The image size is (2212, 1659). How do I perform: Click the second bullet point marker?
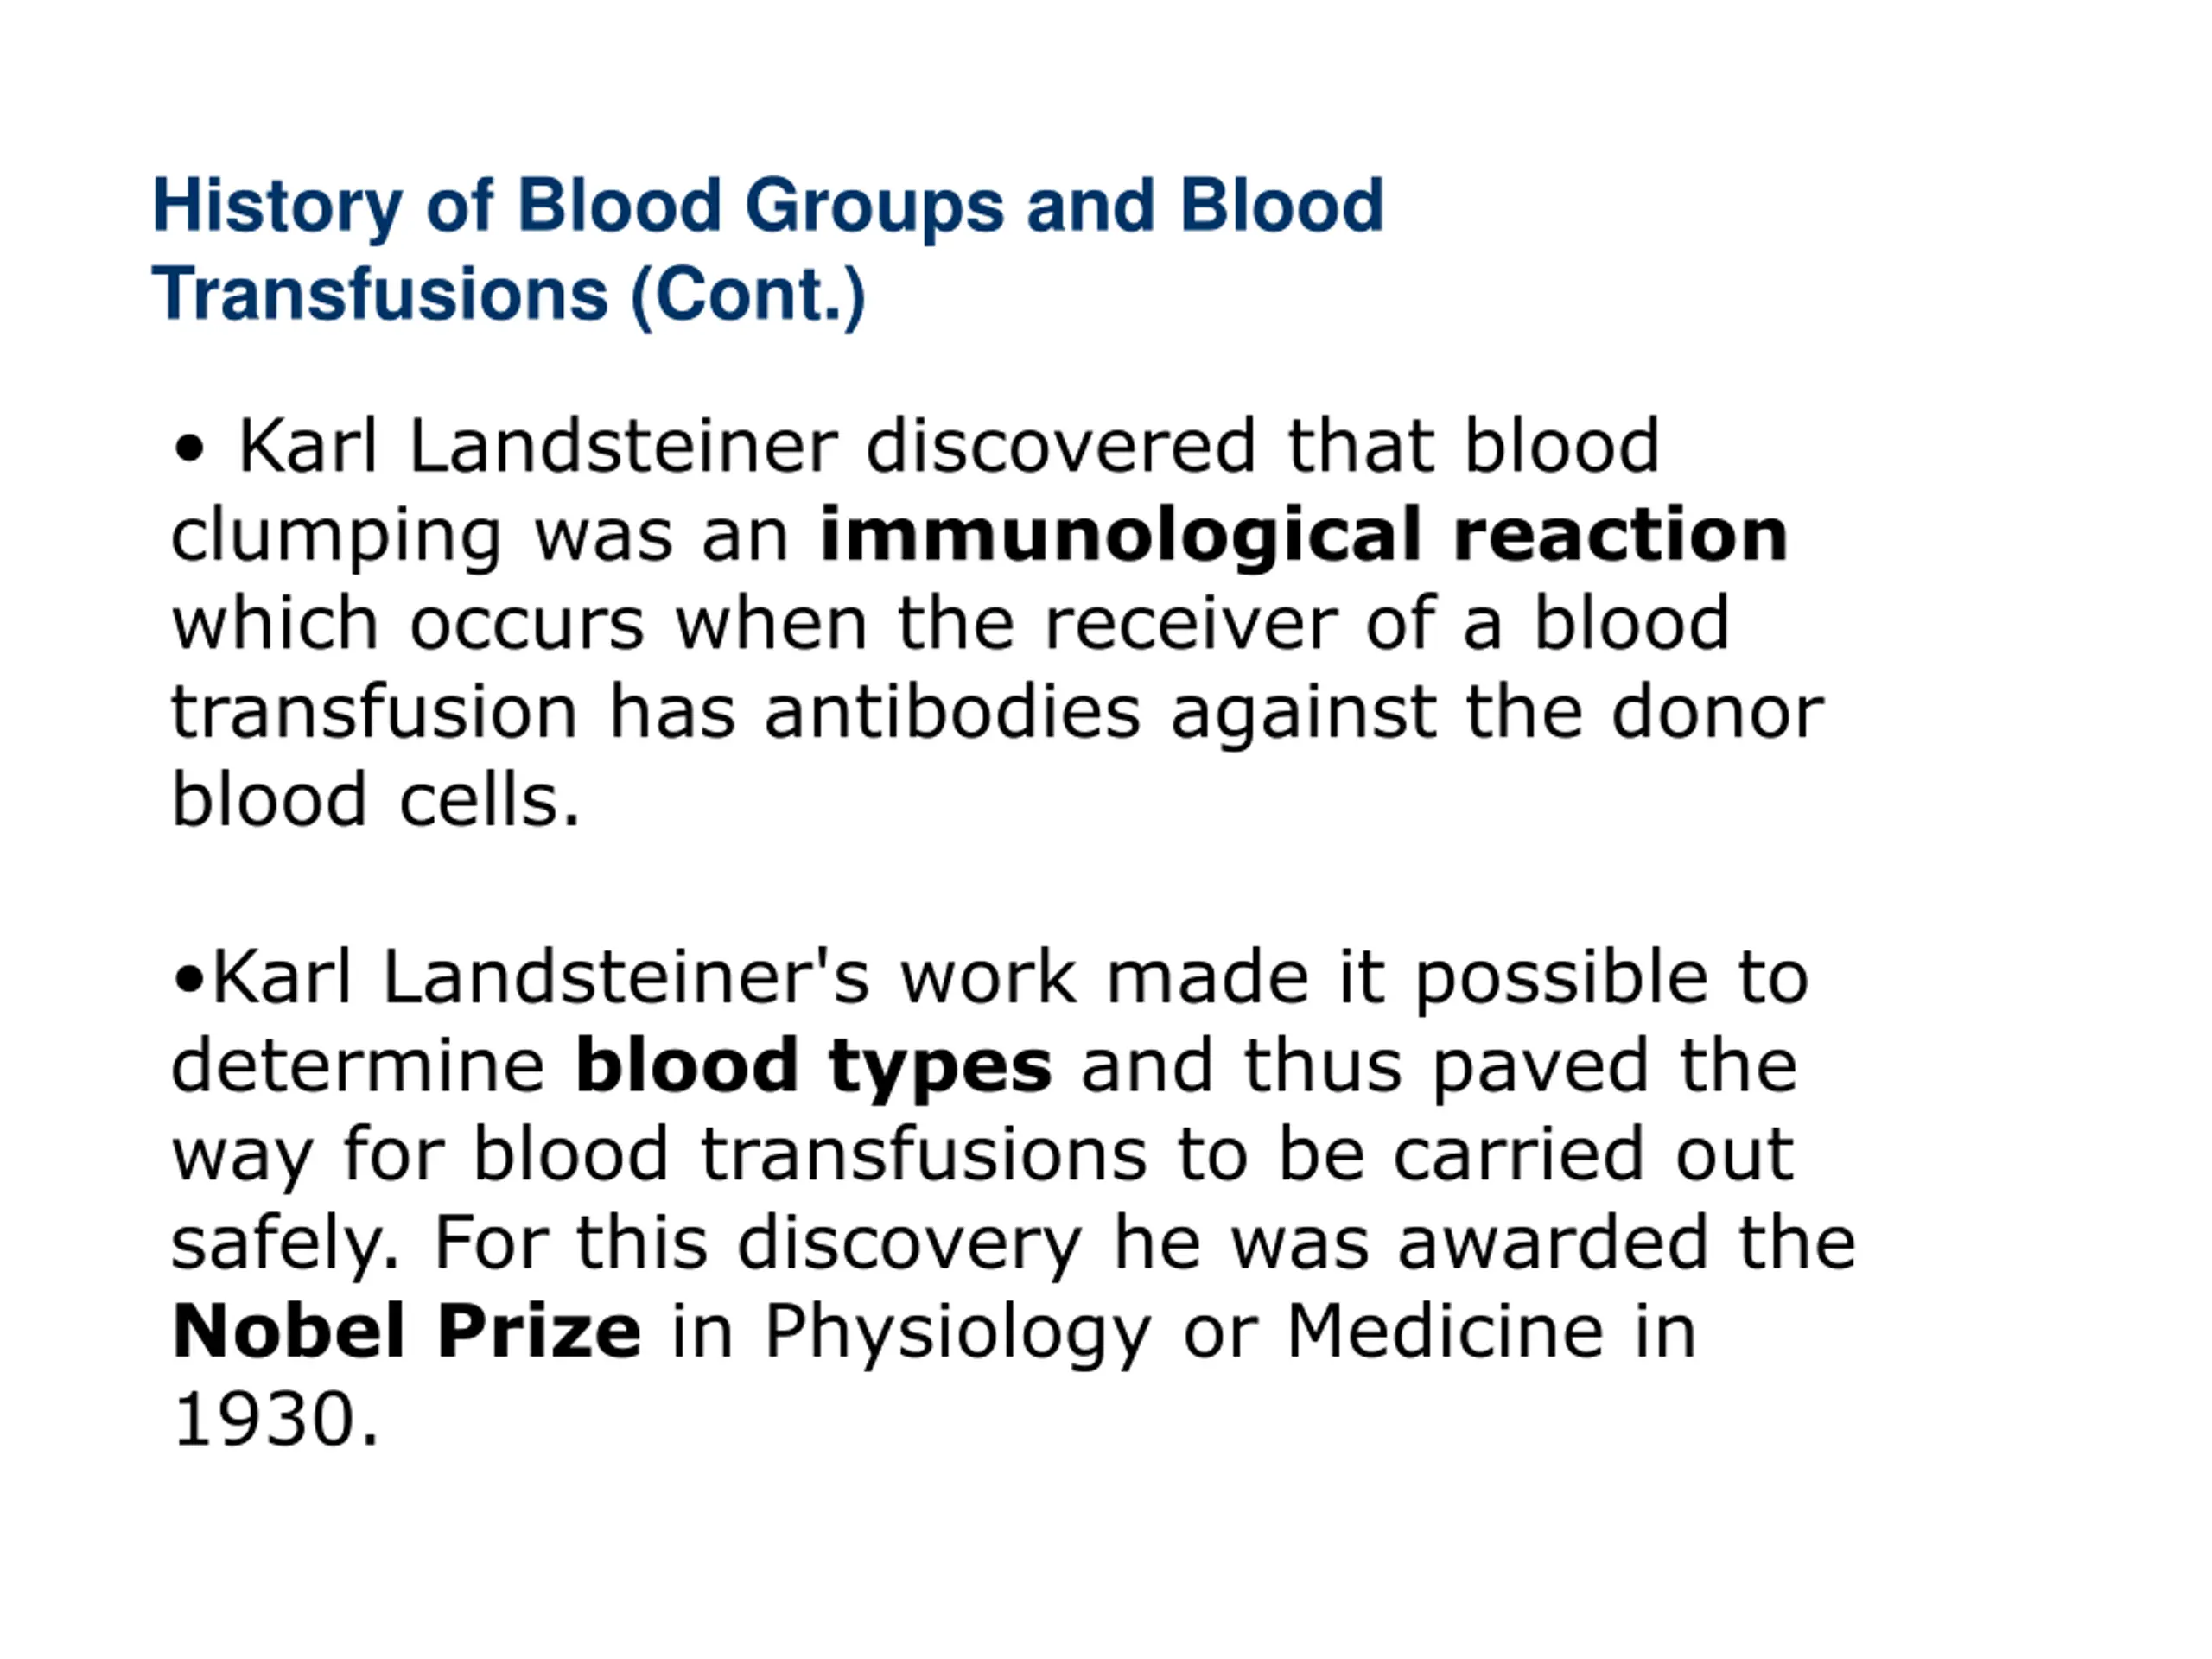188,980
